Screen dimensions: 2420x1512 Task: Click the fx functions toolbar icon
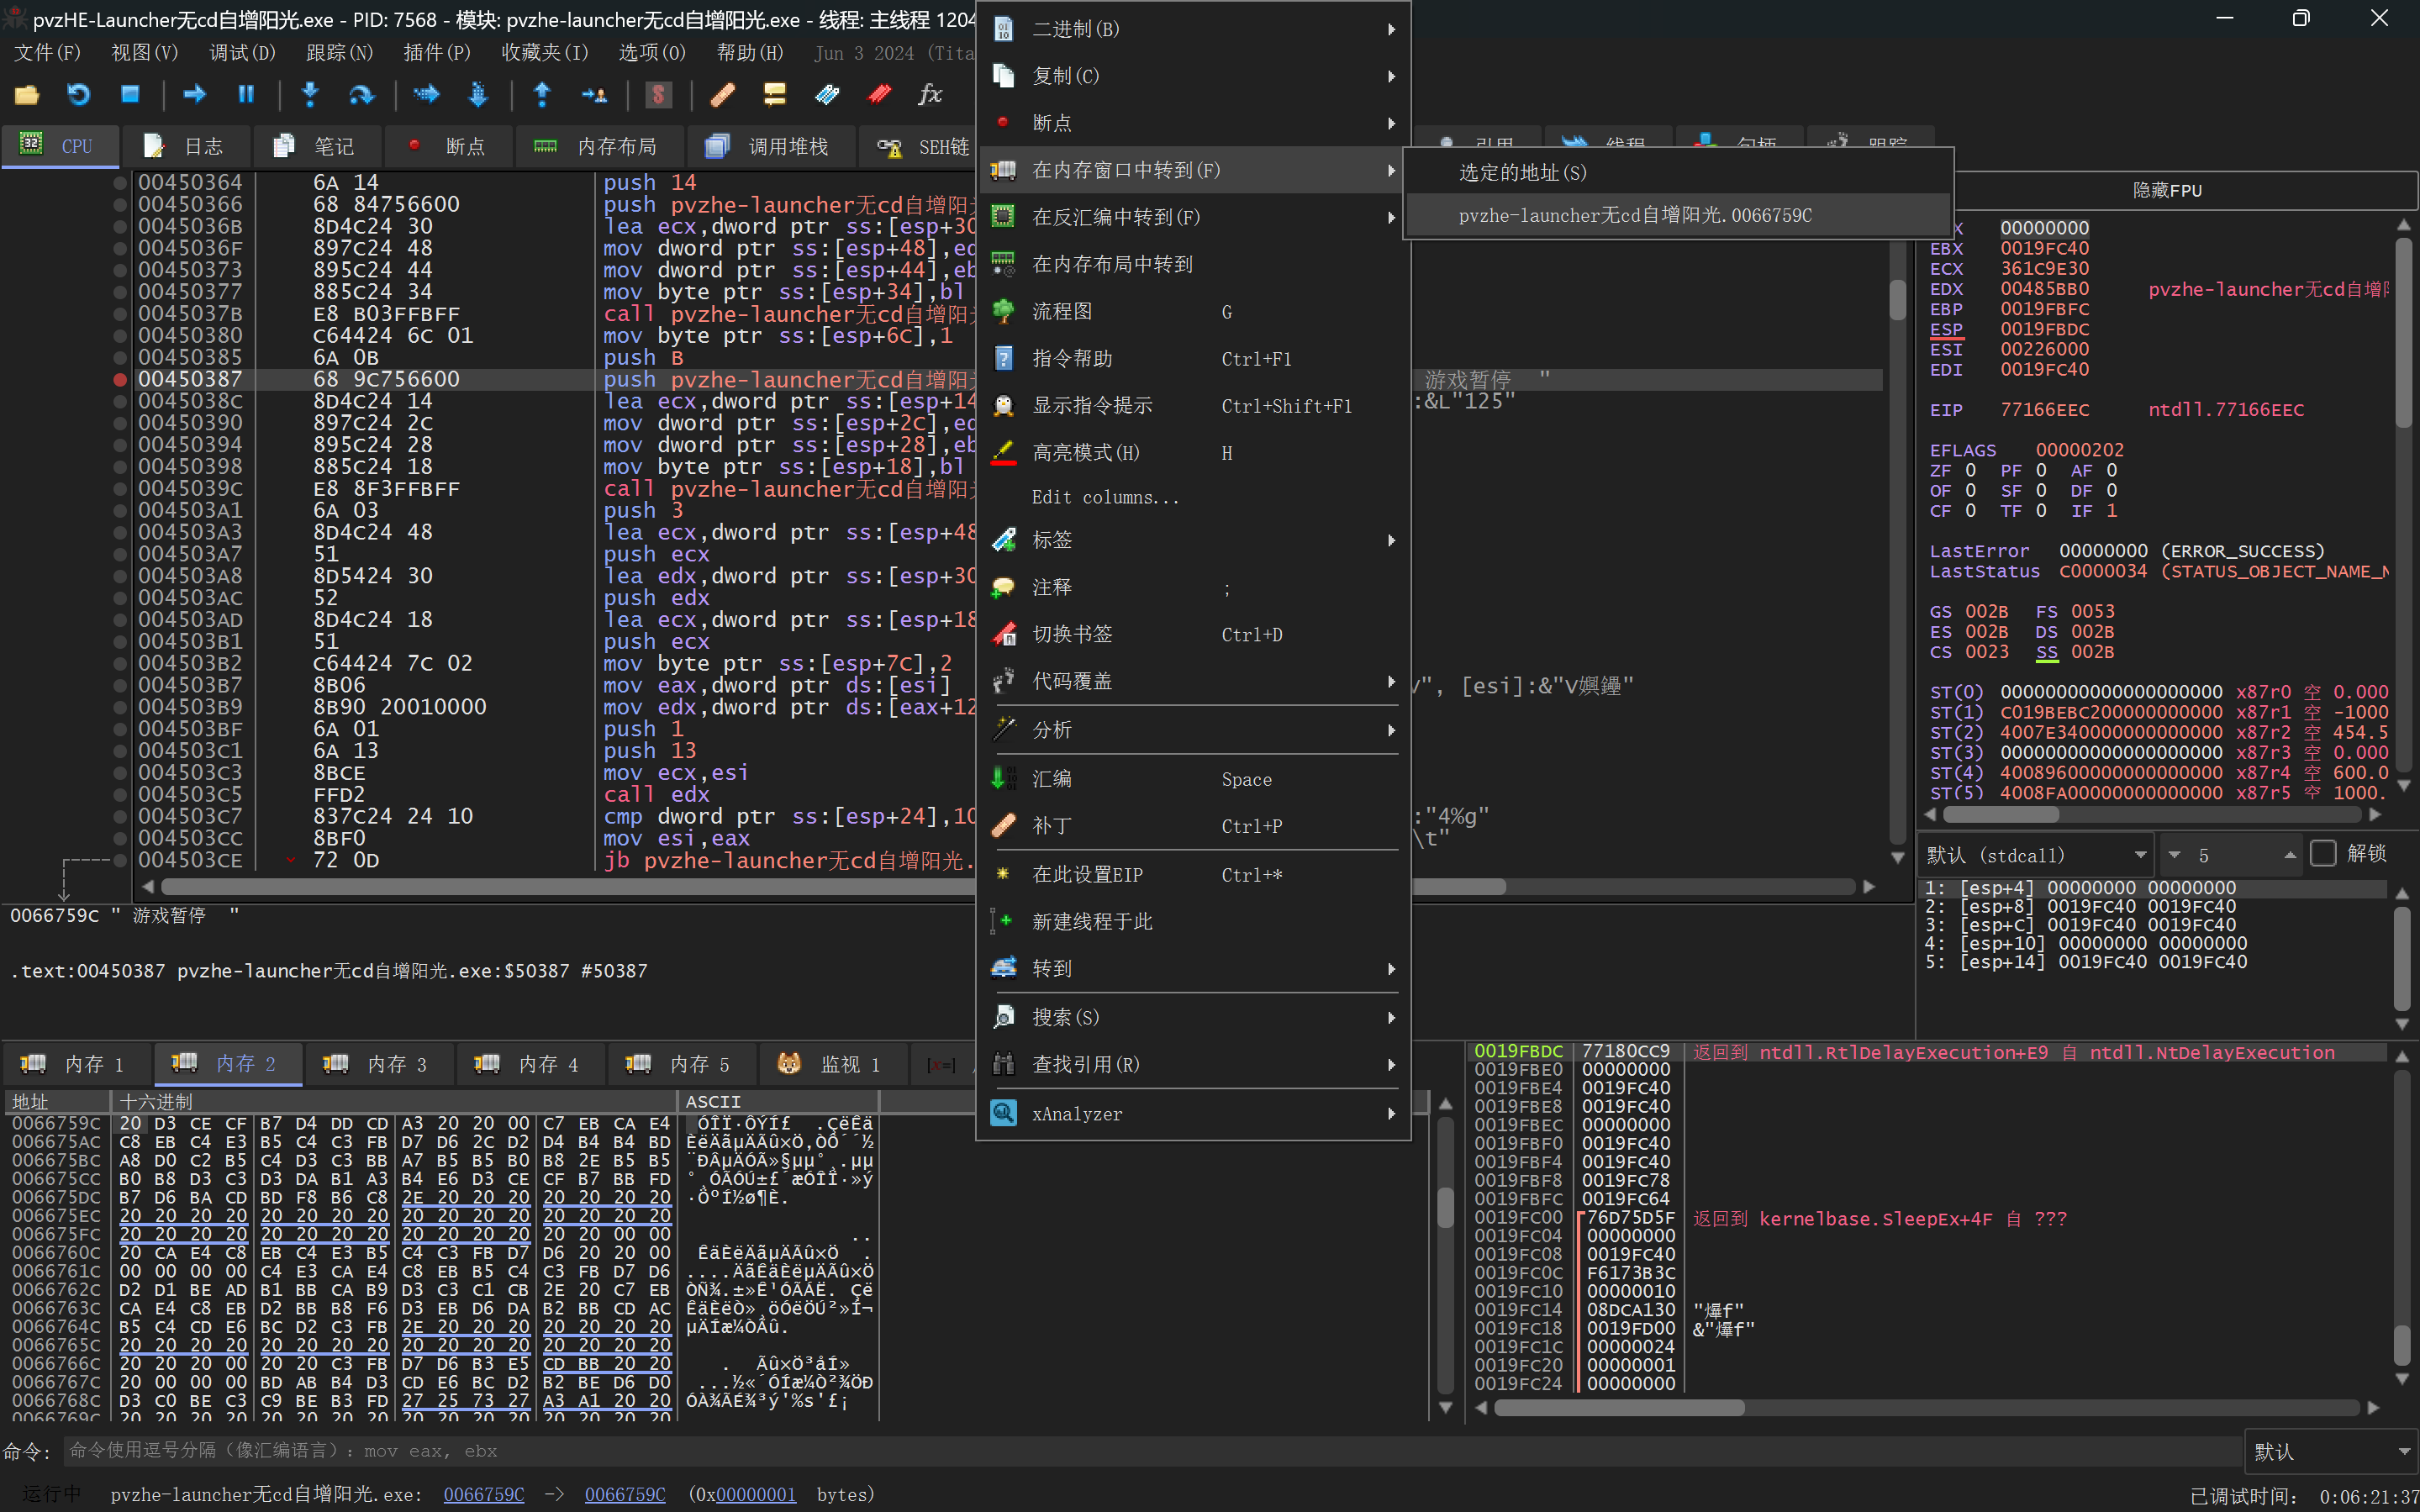[x=930, y=95]
